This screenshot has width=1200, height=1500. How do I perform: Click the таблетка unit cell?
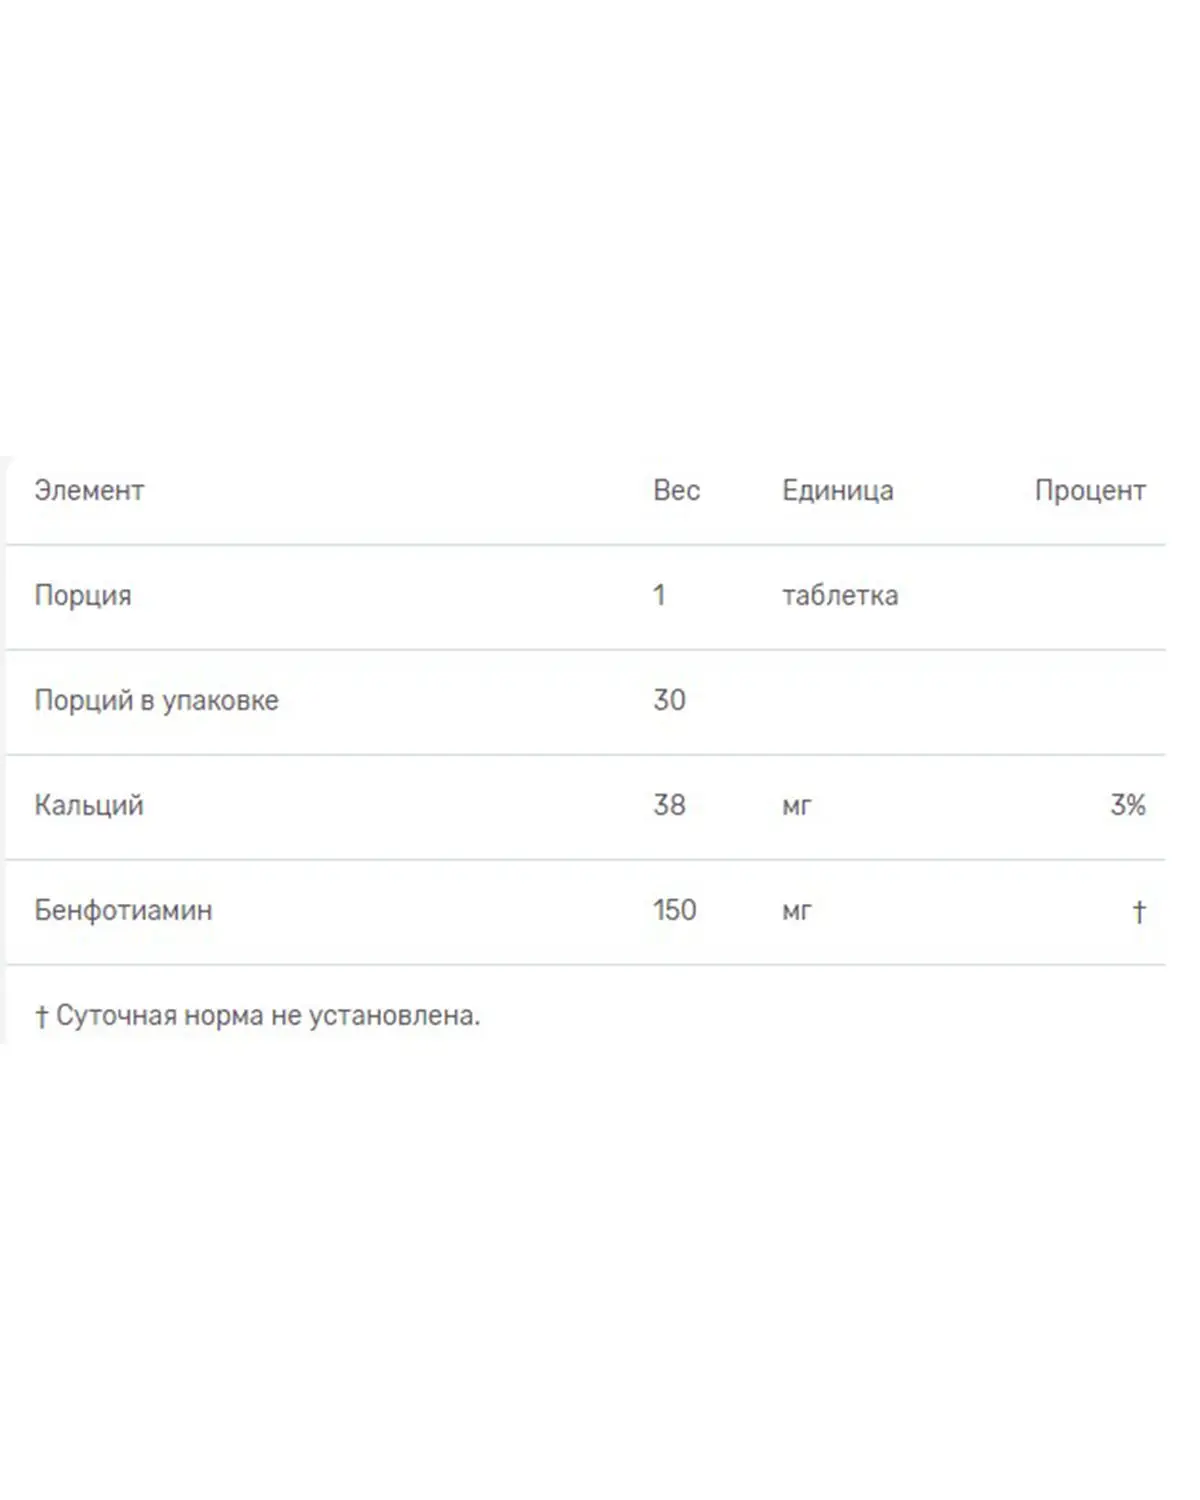pos(839,596)
